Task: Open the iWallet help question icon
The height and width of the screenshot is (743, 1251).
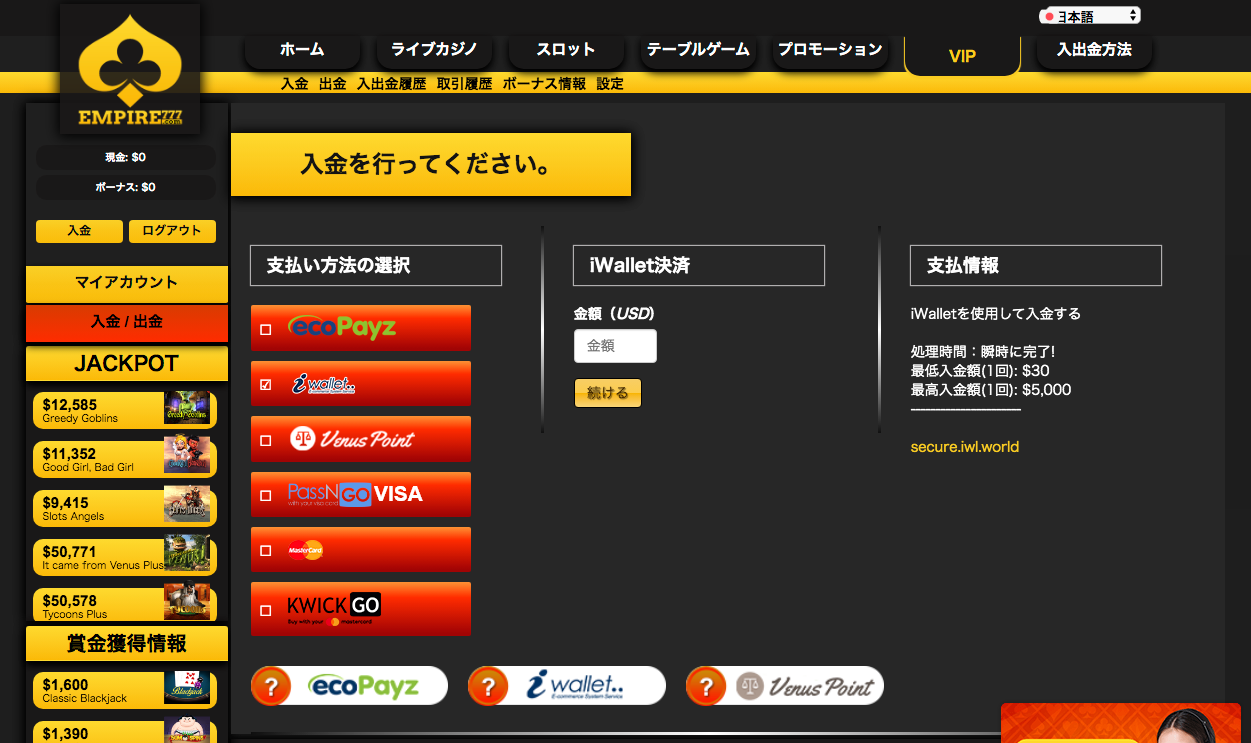Action: [488, 686]
